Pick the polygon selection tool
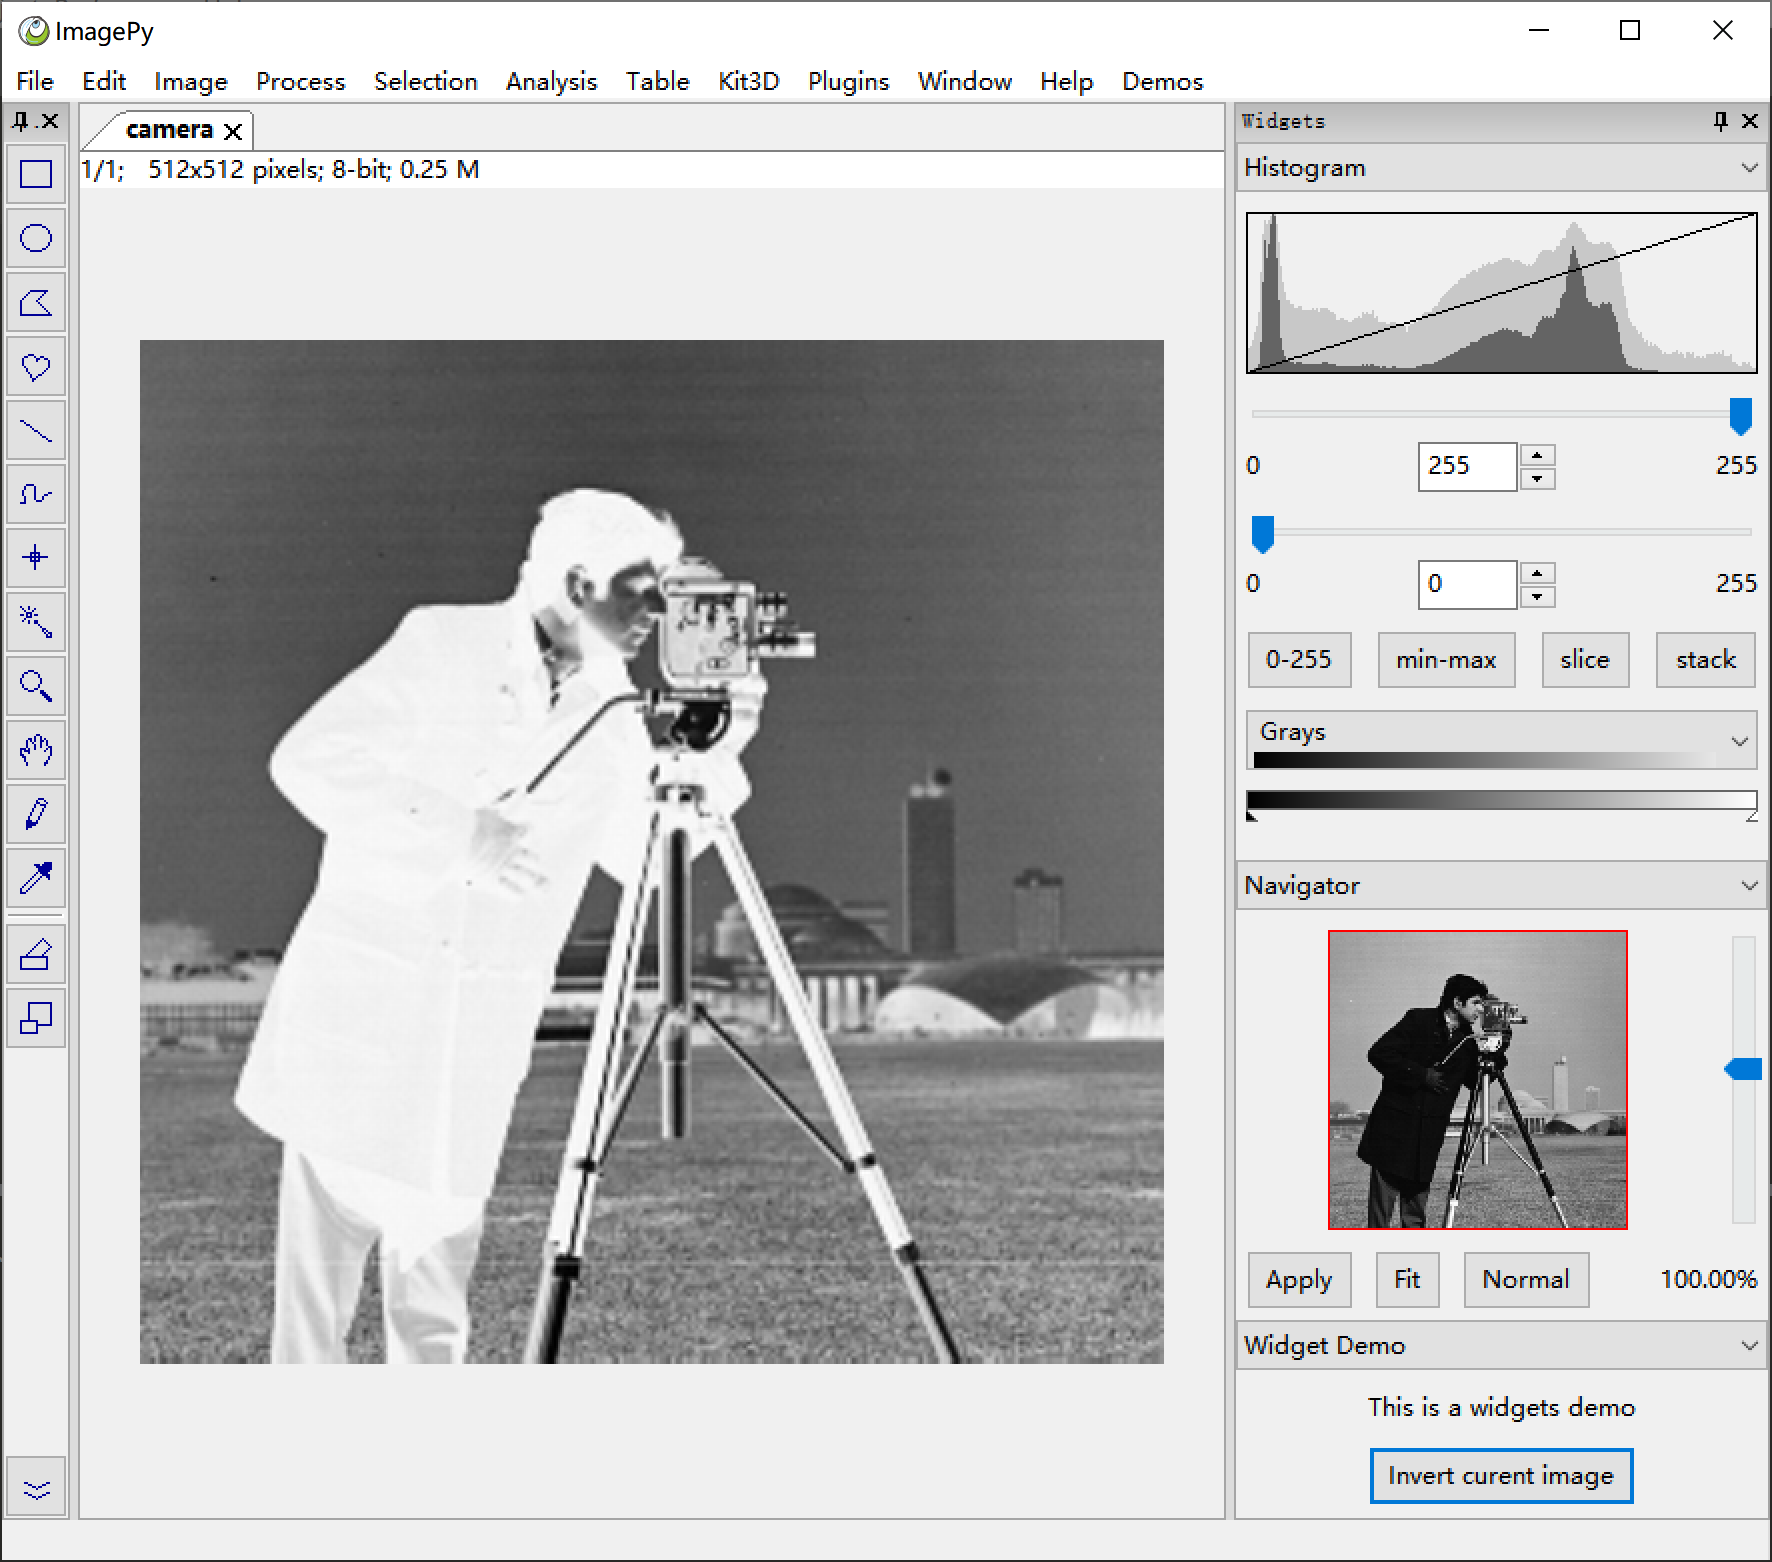 [x=36, y=303]
